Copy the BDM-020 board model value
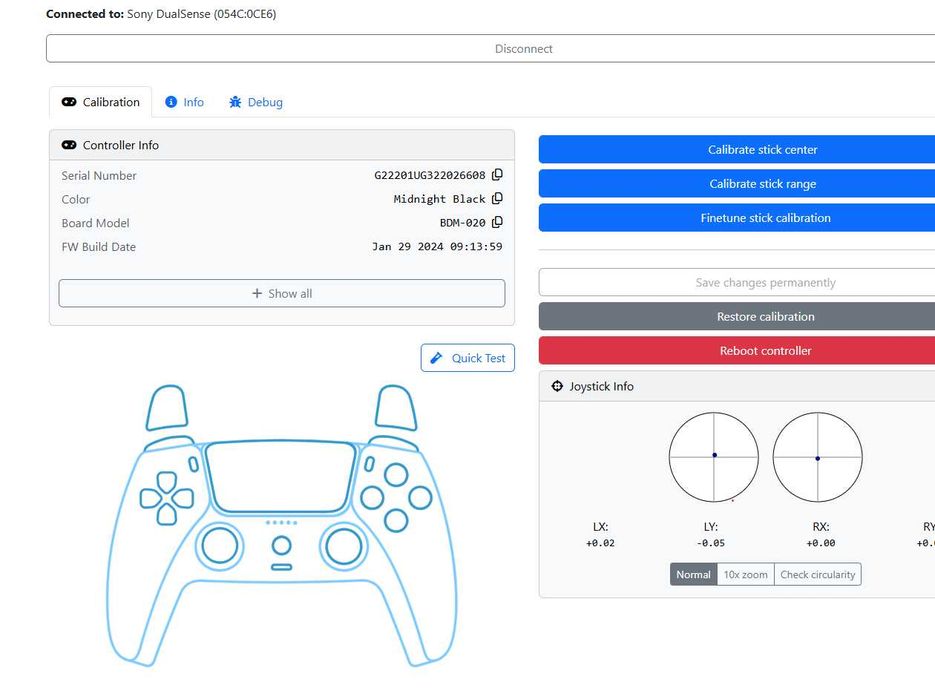Viewport: 935px width, 700px height. tap(497, 222)
